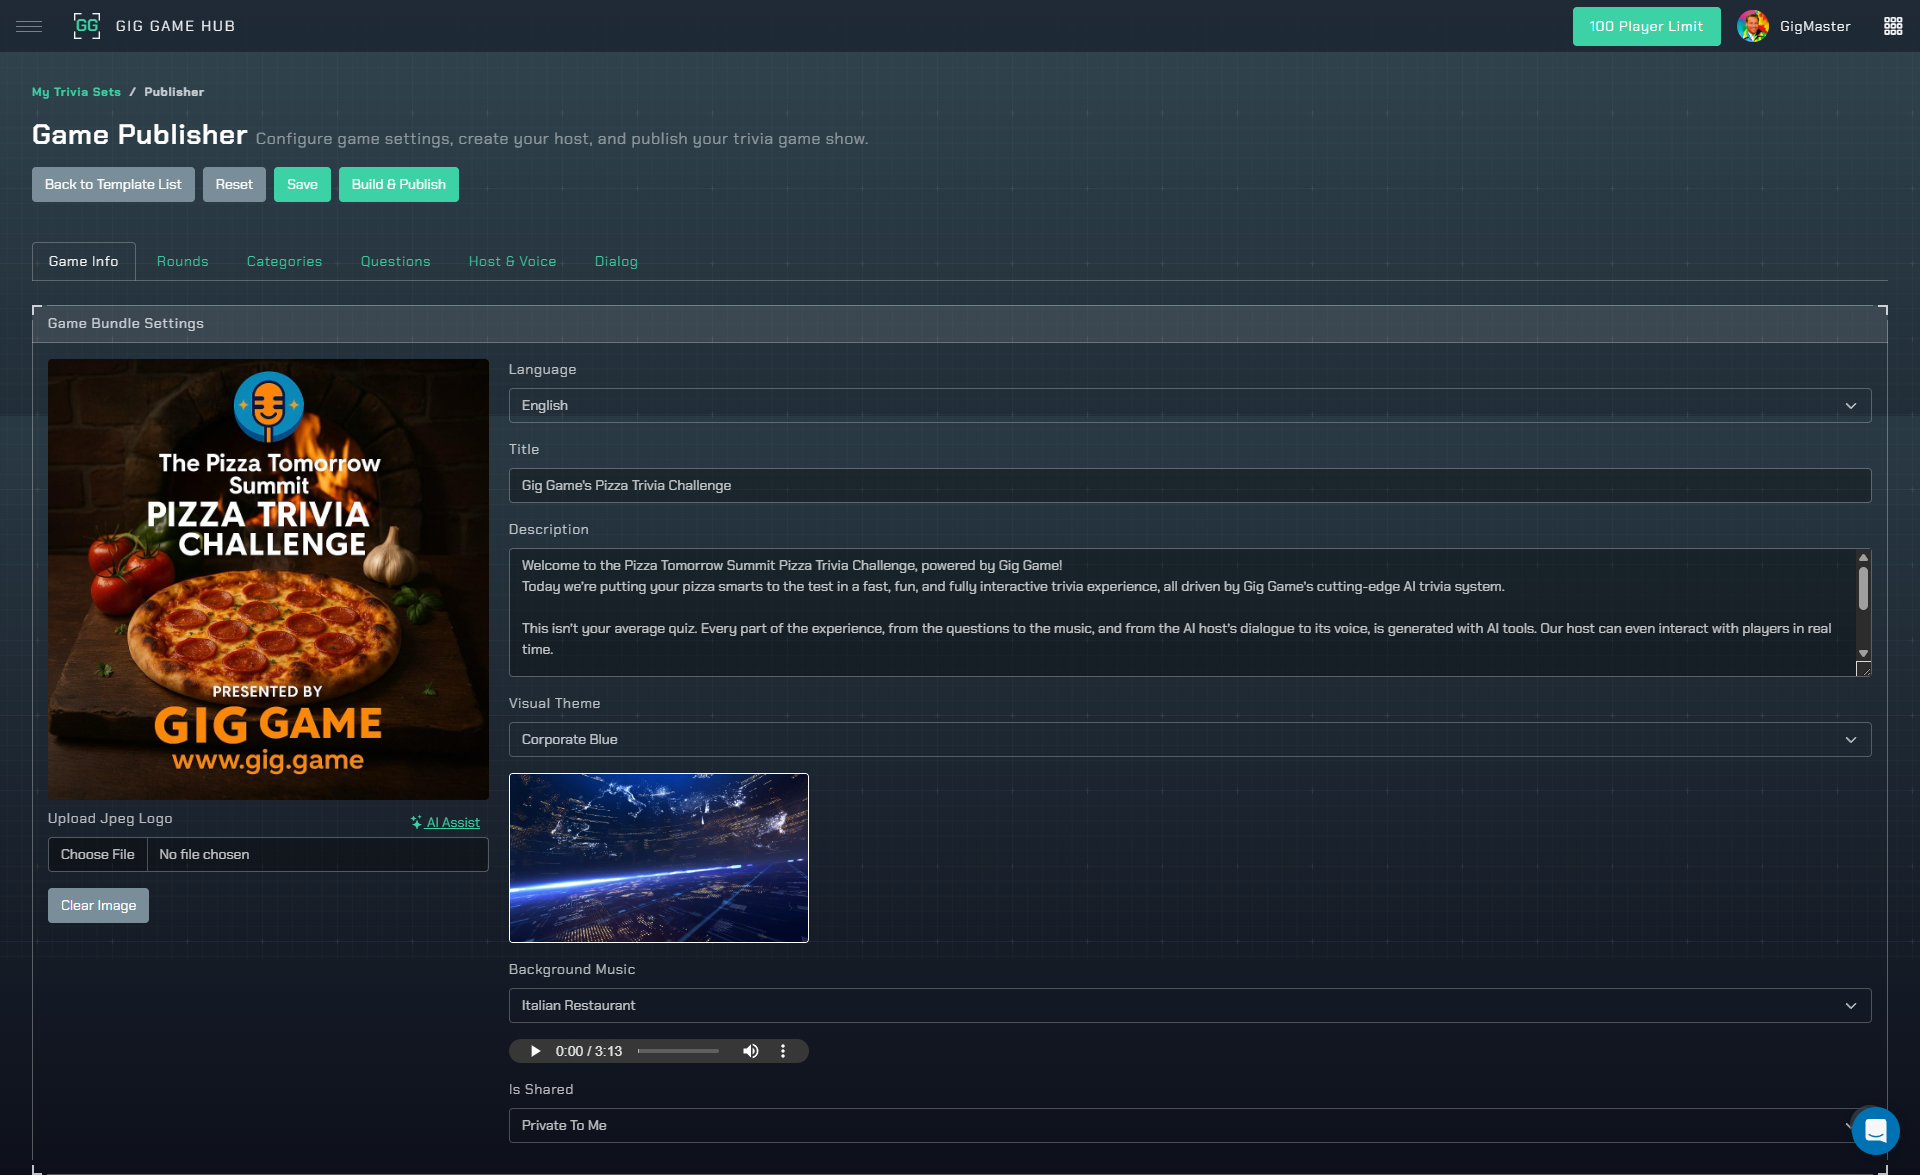Expand the Background Music dropdown
The image size is (1920, 1175).
[x=1189, y=1005]
